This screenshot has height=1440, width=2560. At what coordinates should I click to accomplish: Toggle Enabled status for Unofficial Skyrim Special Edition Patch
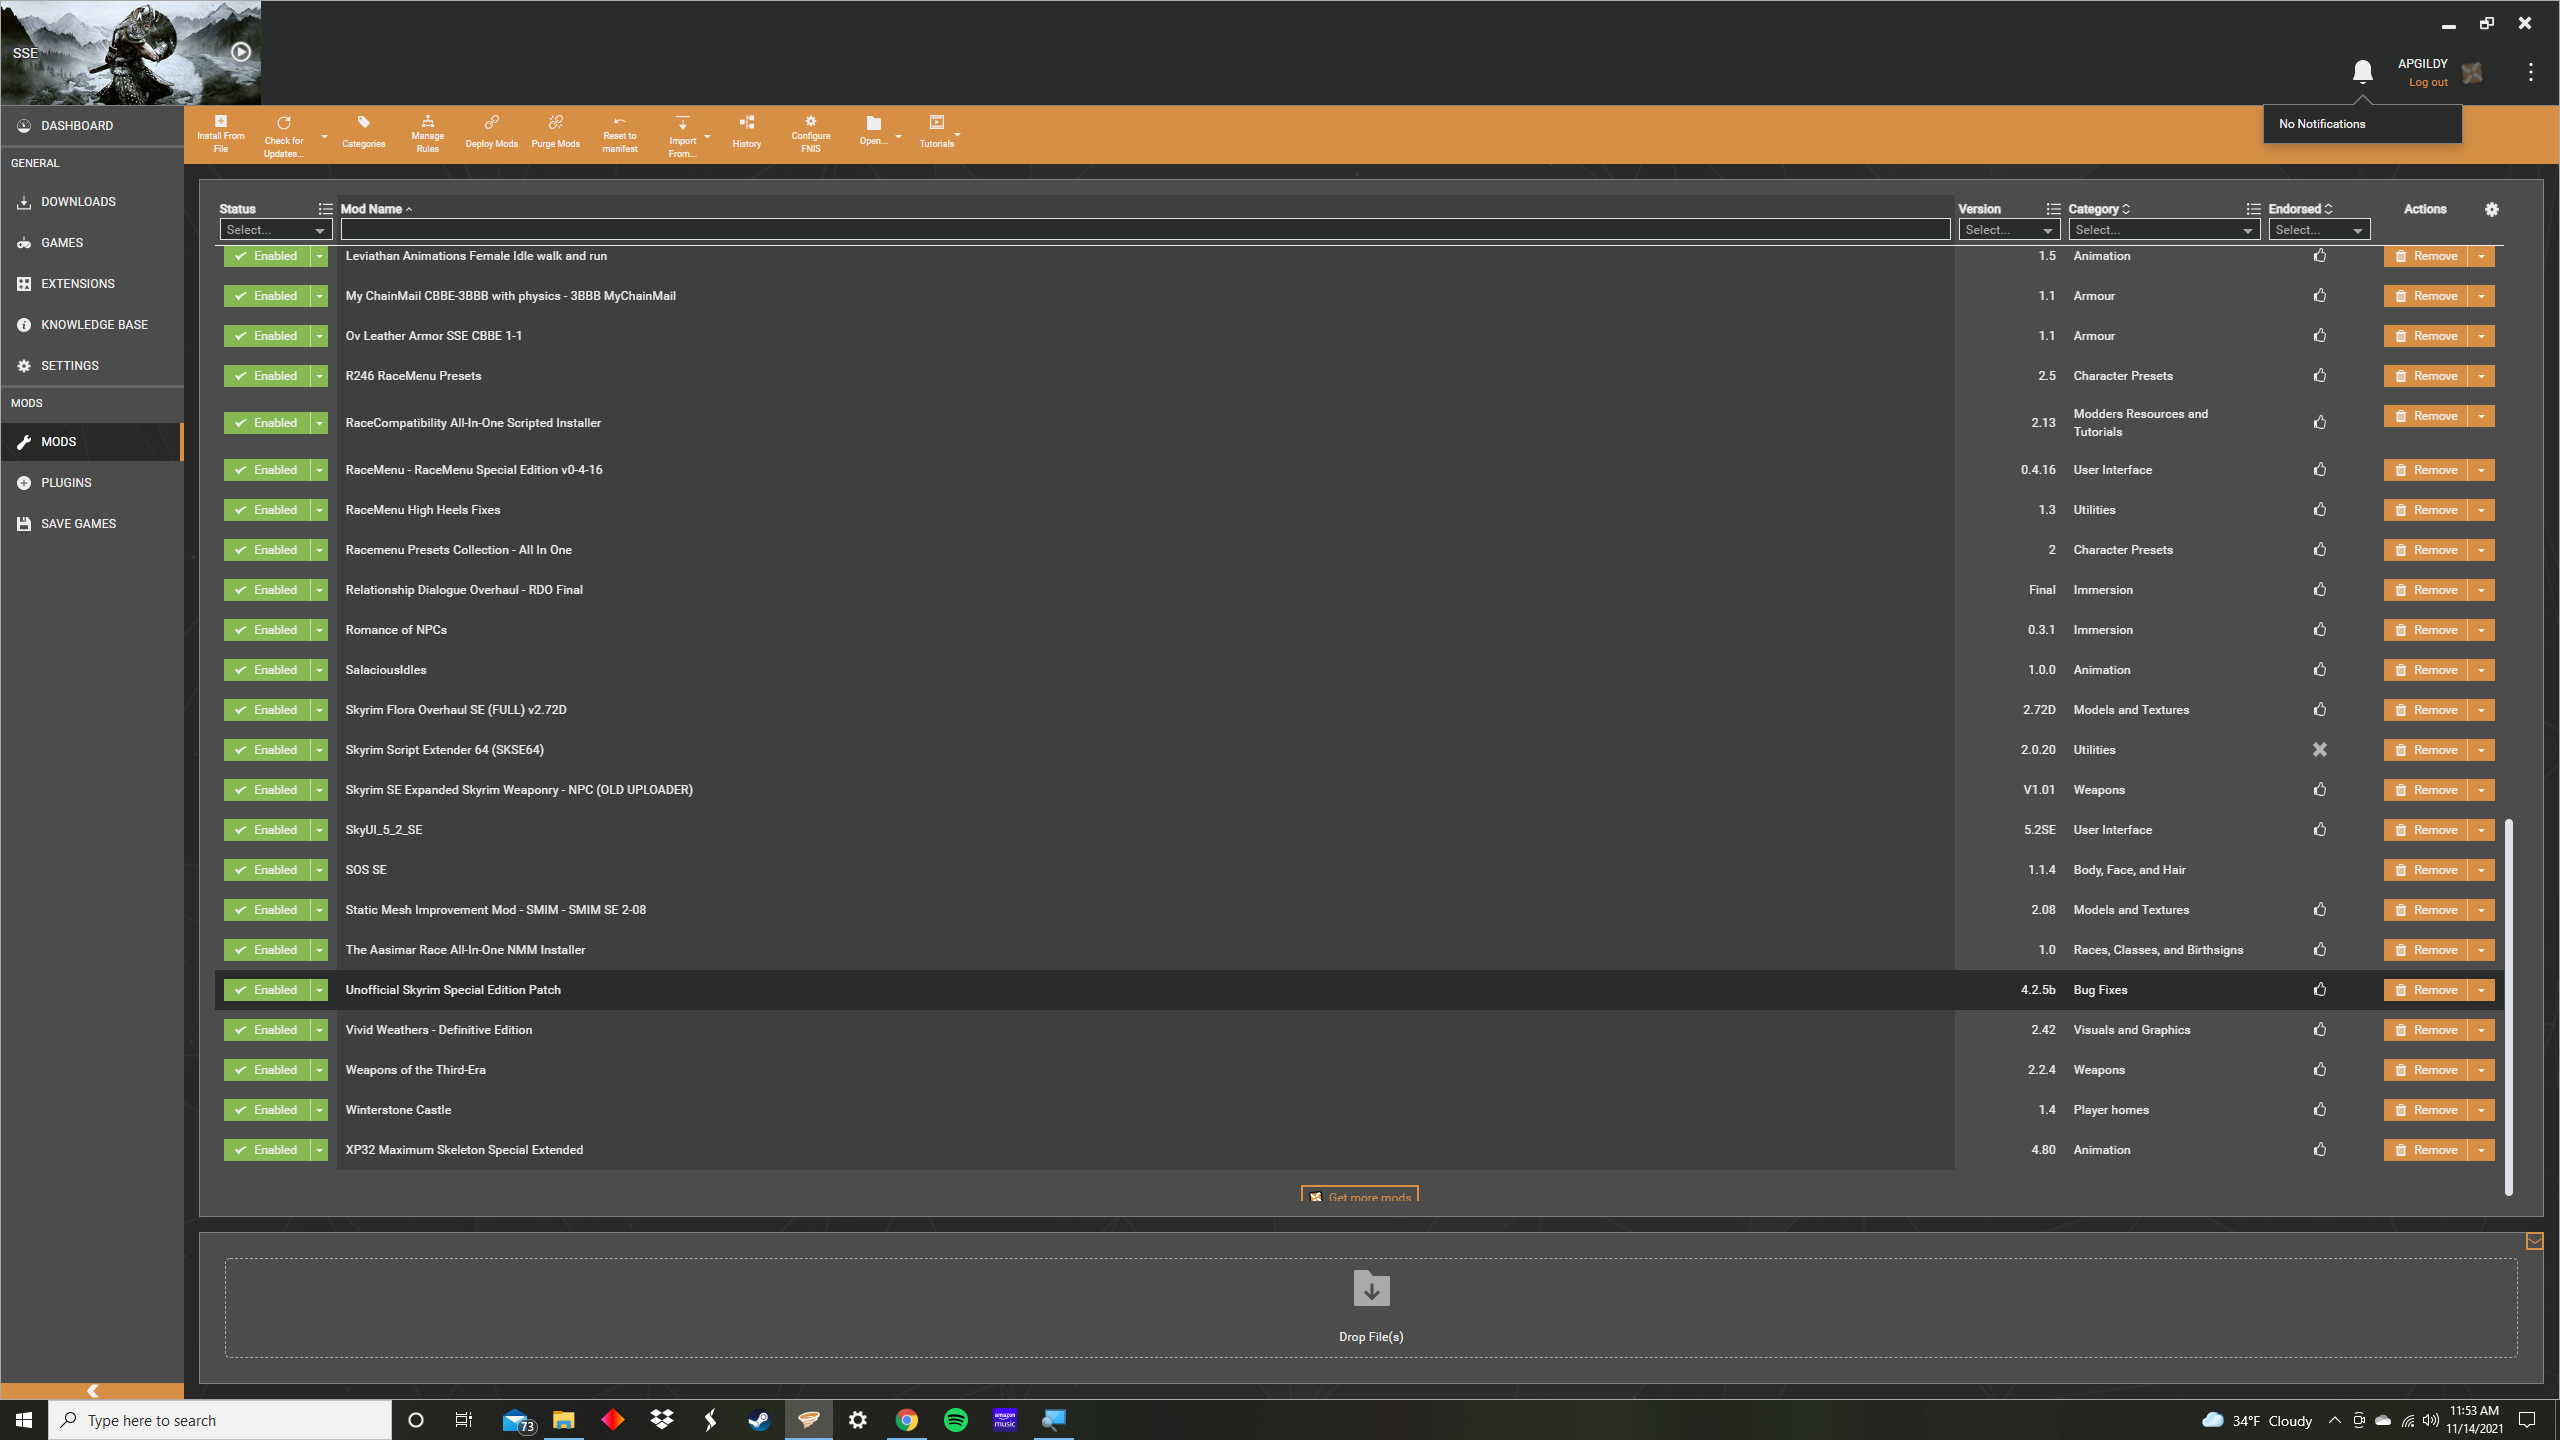(266, 990)
